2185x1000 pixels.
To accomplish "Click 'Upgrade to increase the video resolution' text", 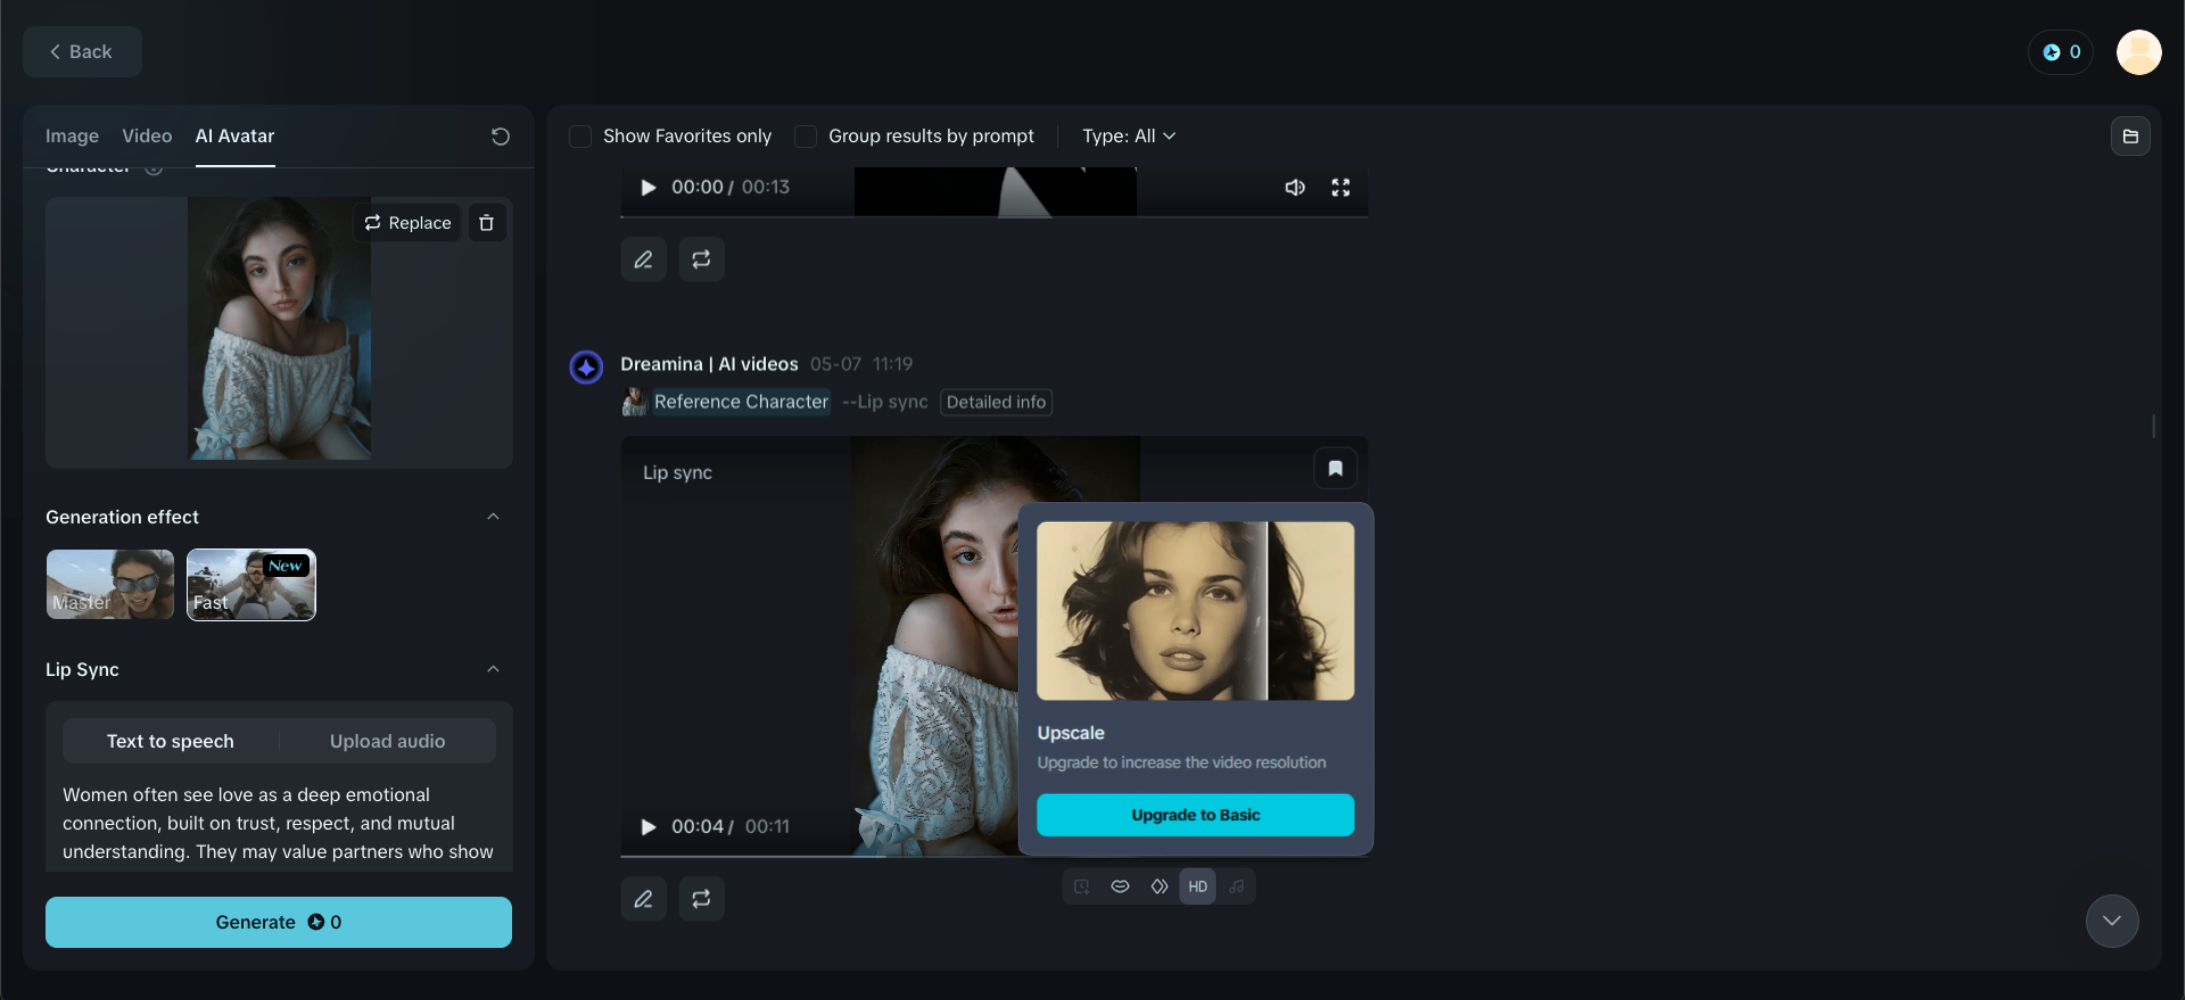I will 1182,762.
